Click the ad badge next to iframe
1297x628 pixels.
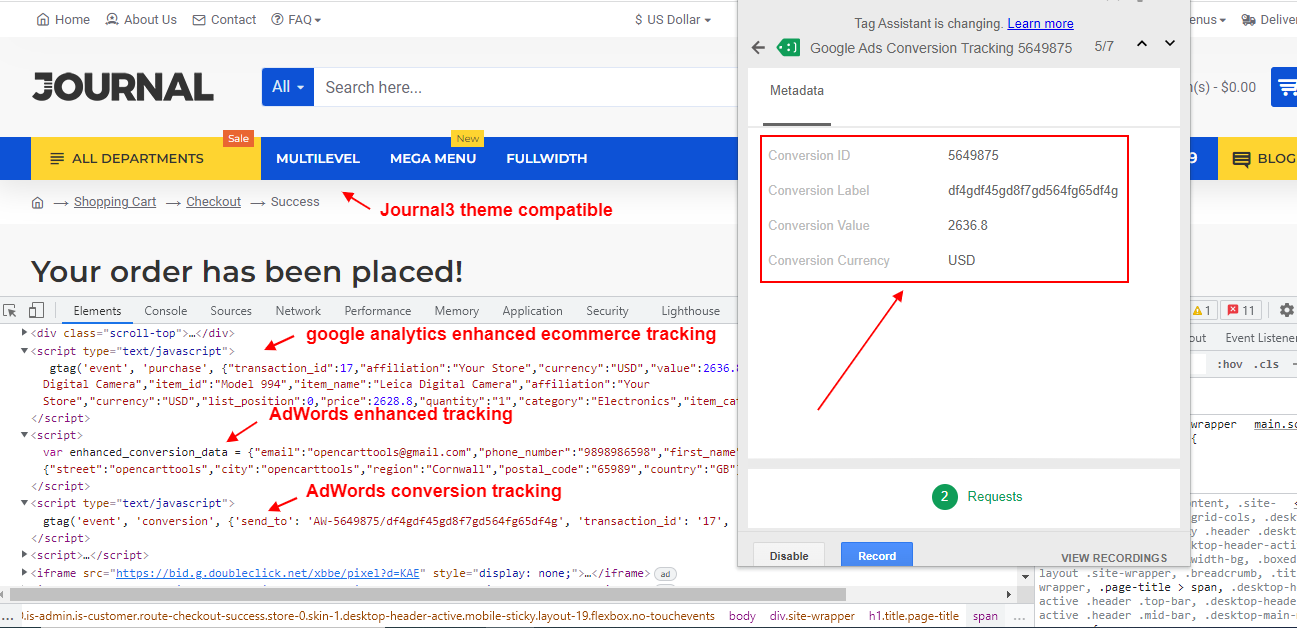[666, 574]
